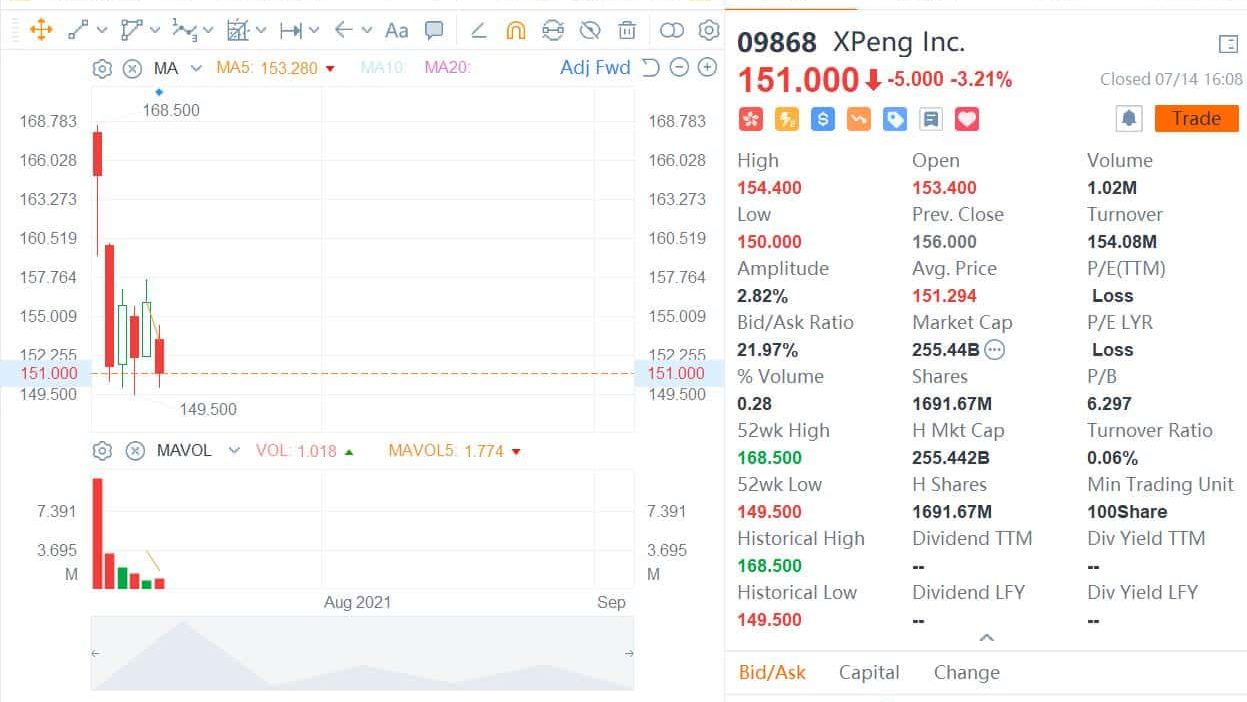Select the left arrow drawing tool
The width and height of the screenshot is (1247, 702).
(343, 30)
